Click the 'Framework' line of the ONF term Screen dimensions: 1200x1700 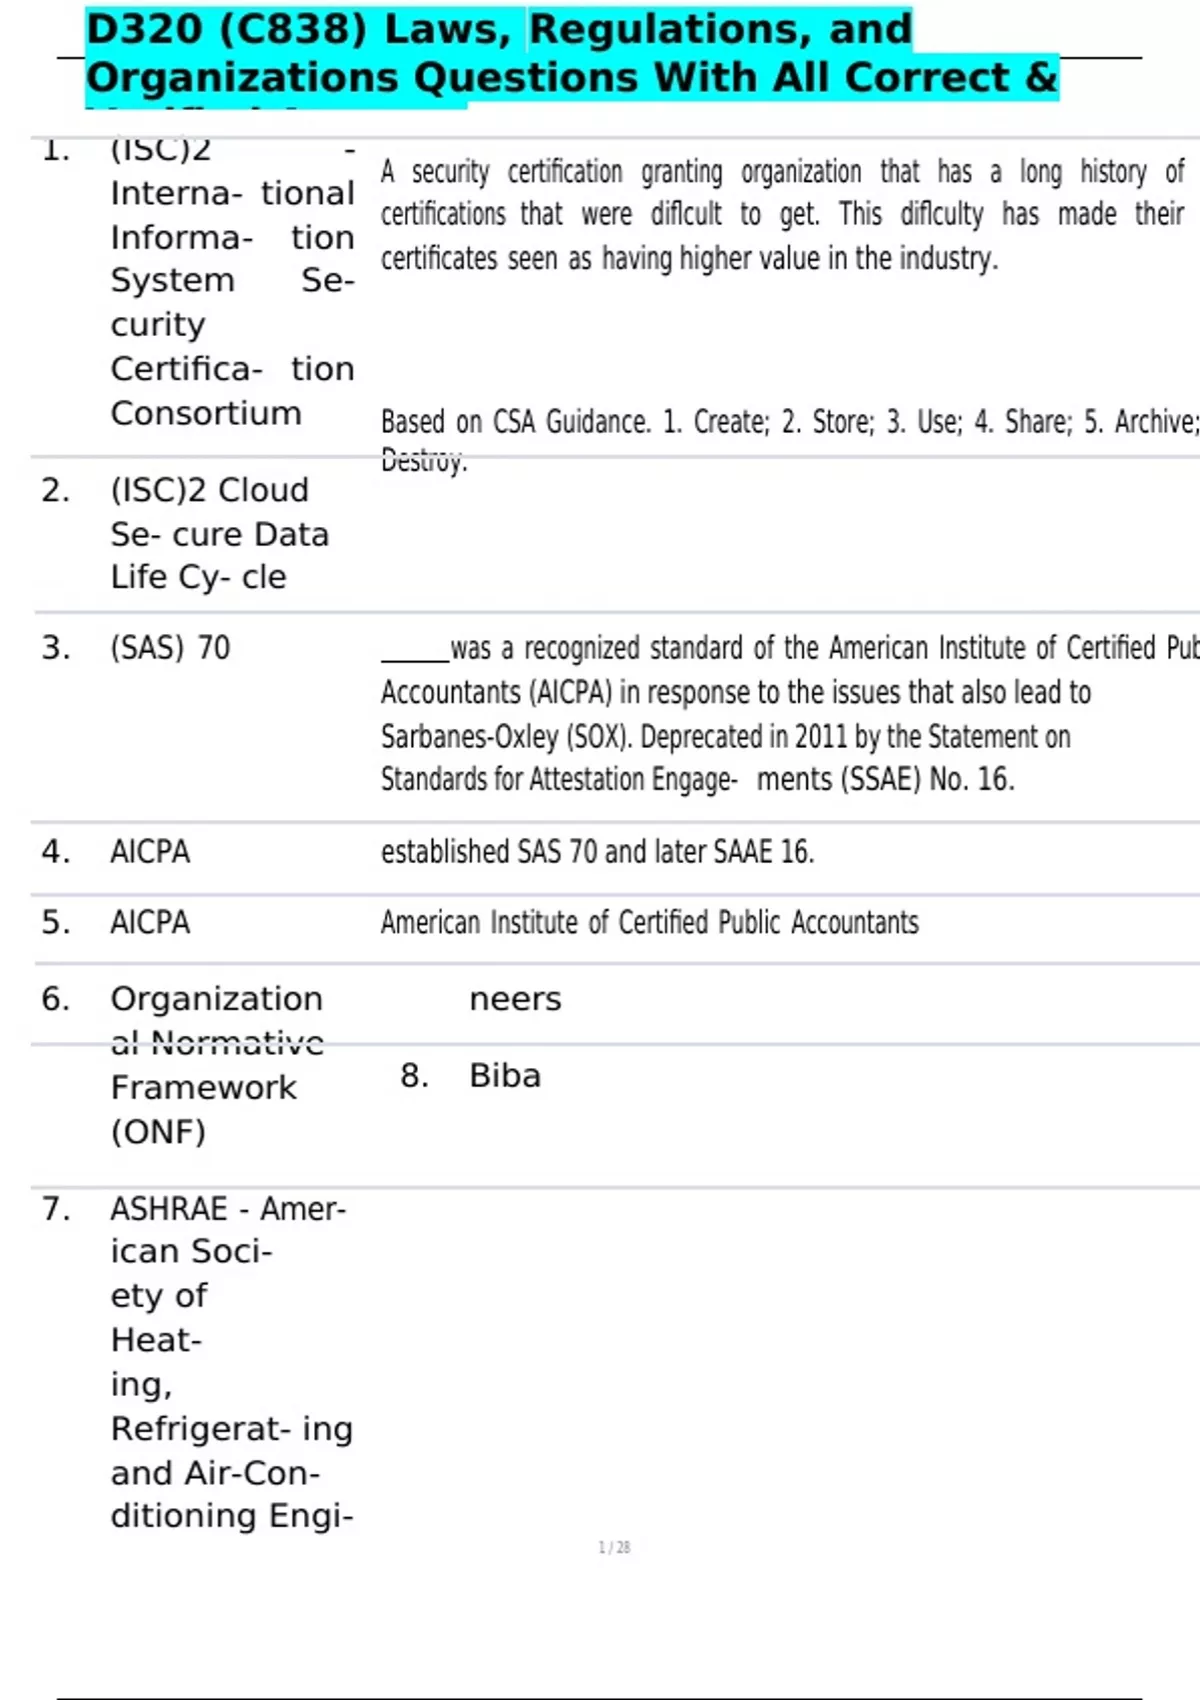click(203, 1087)
